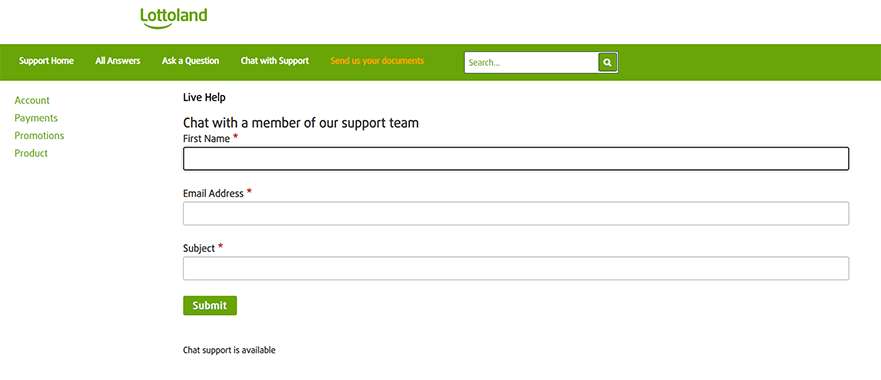Submit the chat request form
Viewport: 881px width, 380px height.
tap(210, 305)
